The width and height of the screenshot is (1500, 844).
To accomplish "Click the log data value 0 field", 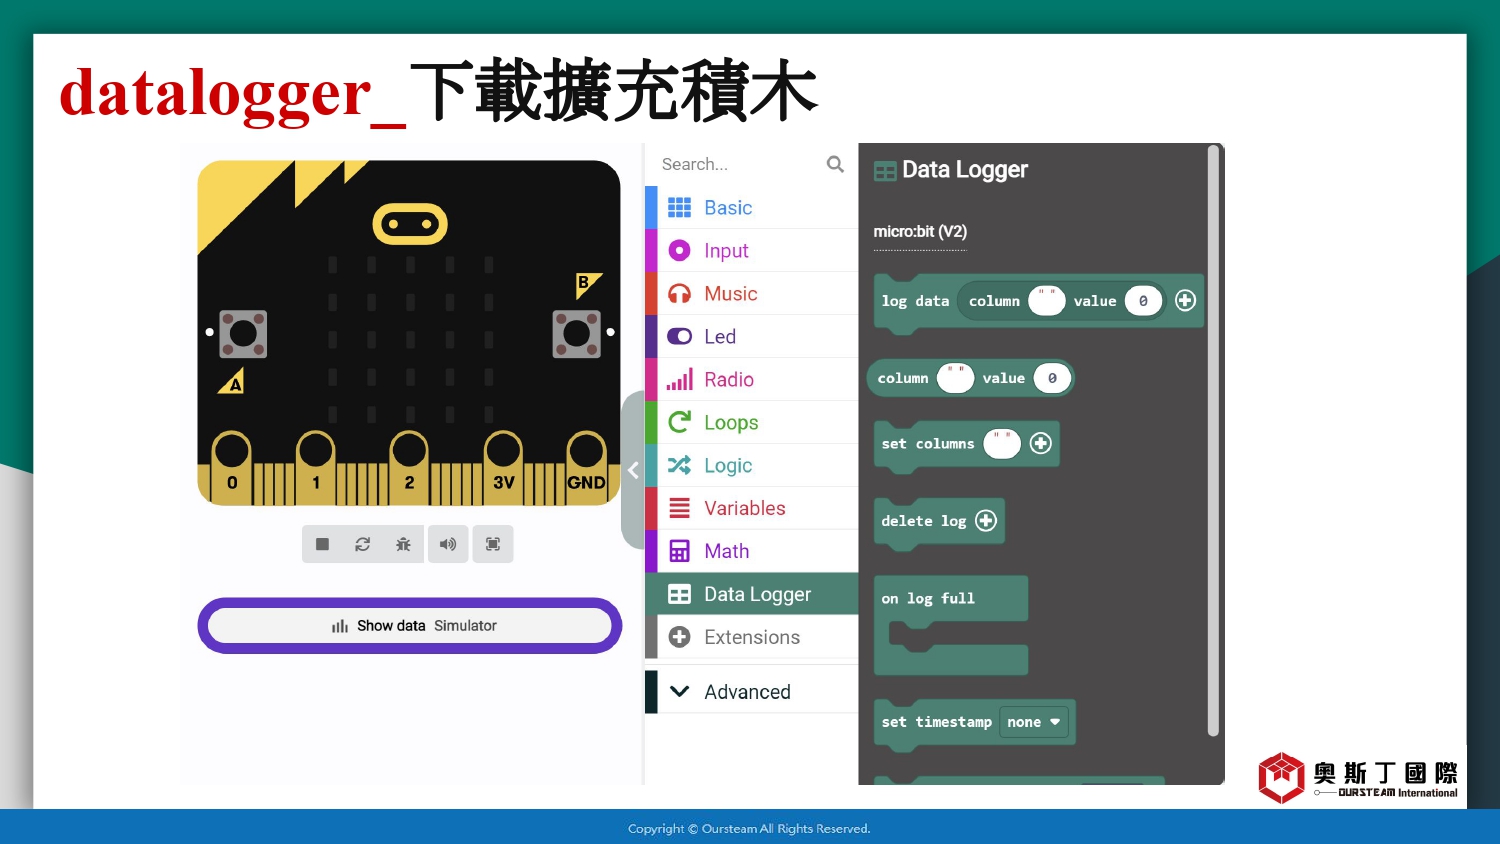I will tap(1143, 300).
